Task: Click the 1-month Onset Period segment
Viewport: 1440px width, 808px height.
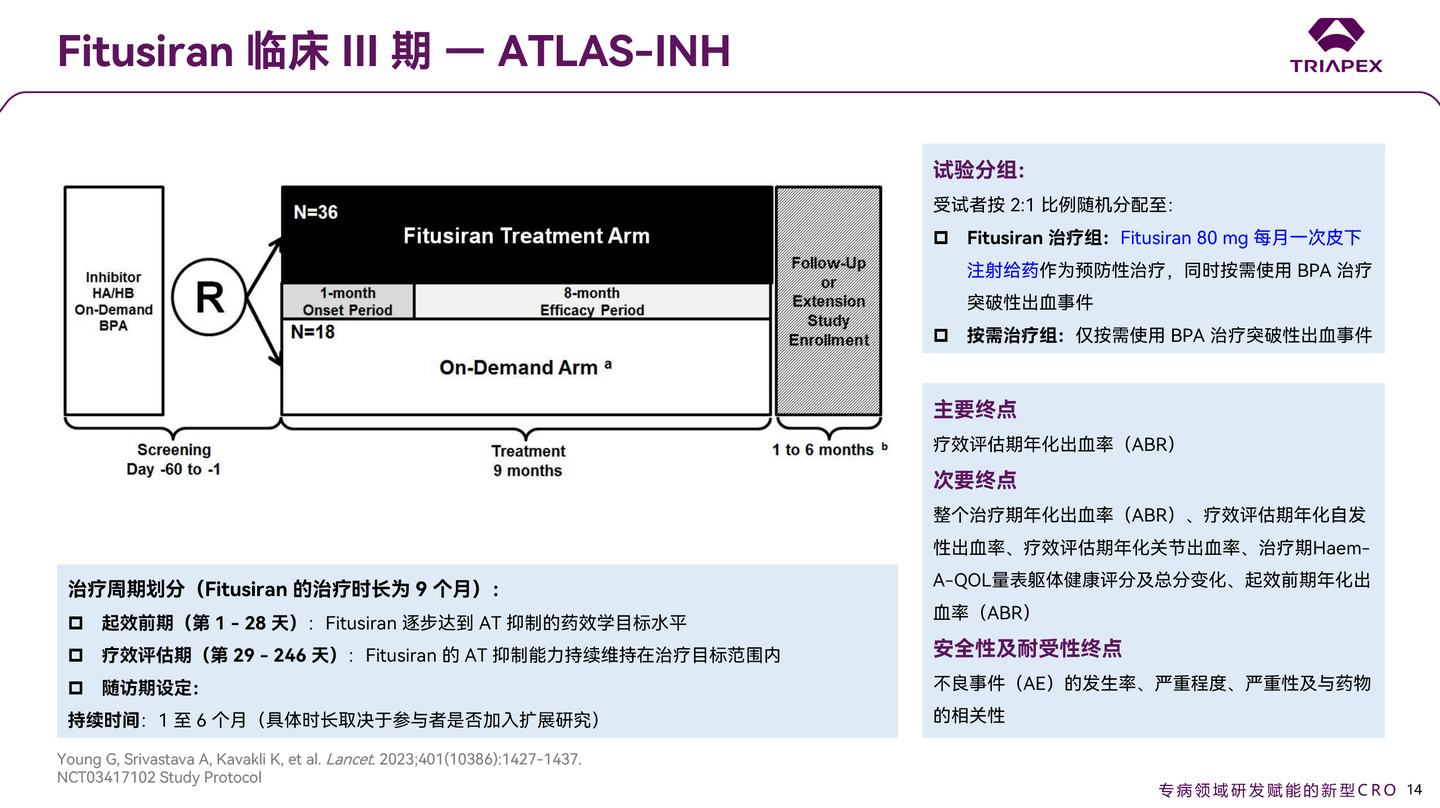Action: click(348, 300)
